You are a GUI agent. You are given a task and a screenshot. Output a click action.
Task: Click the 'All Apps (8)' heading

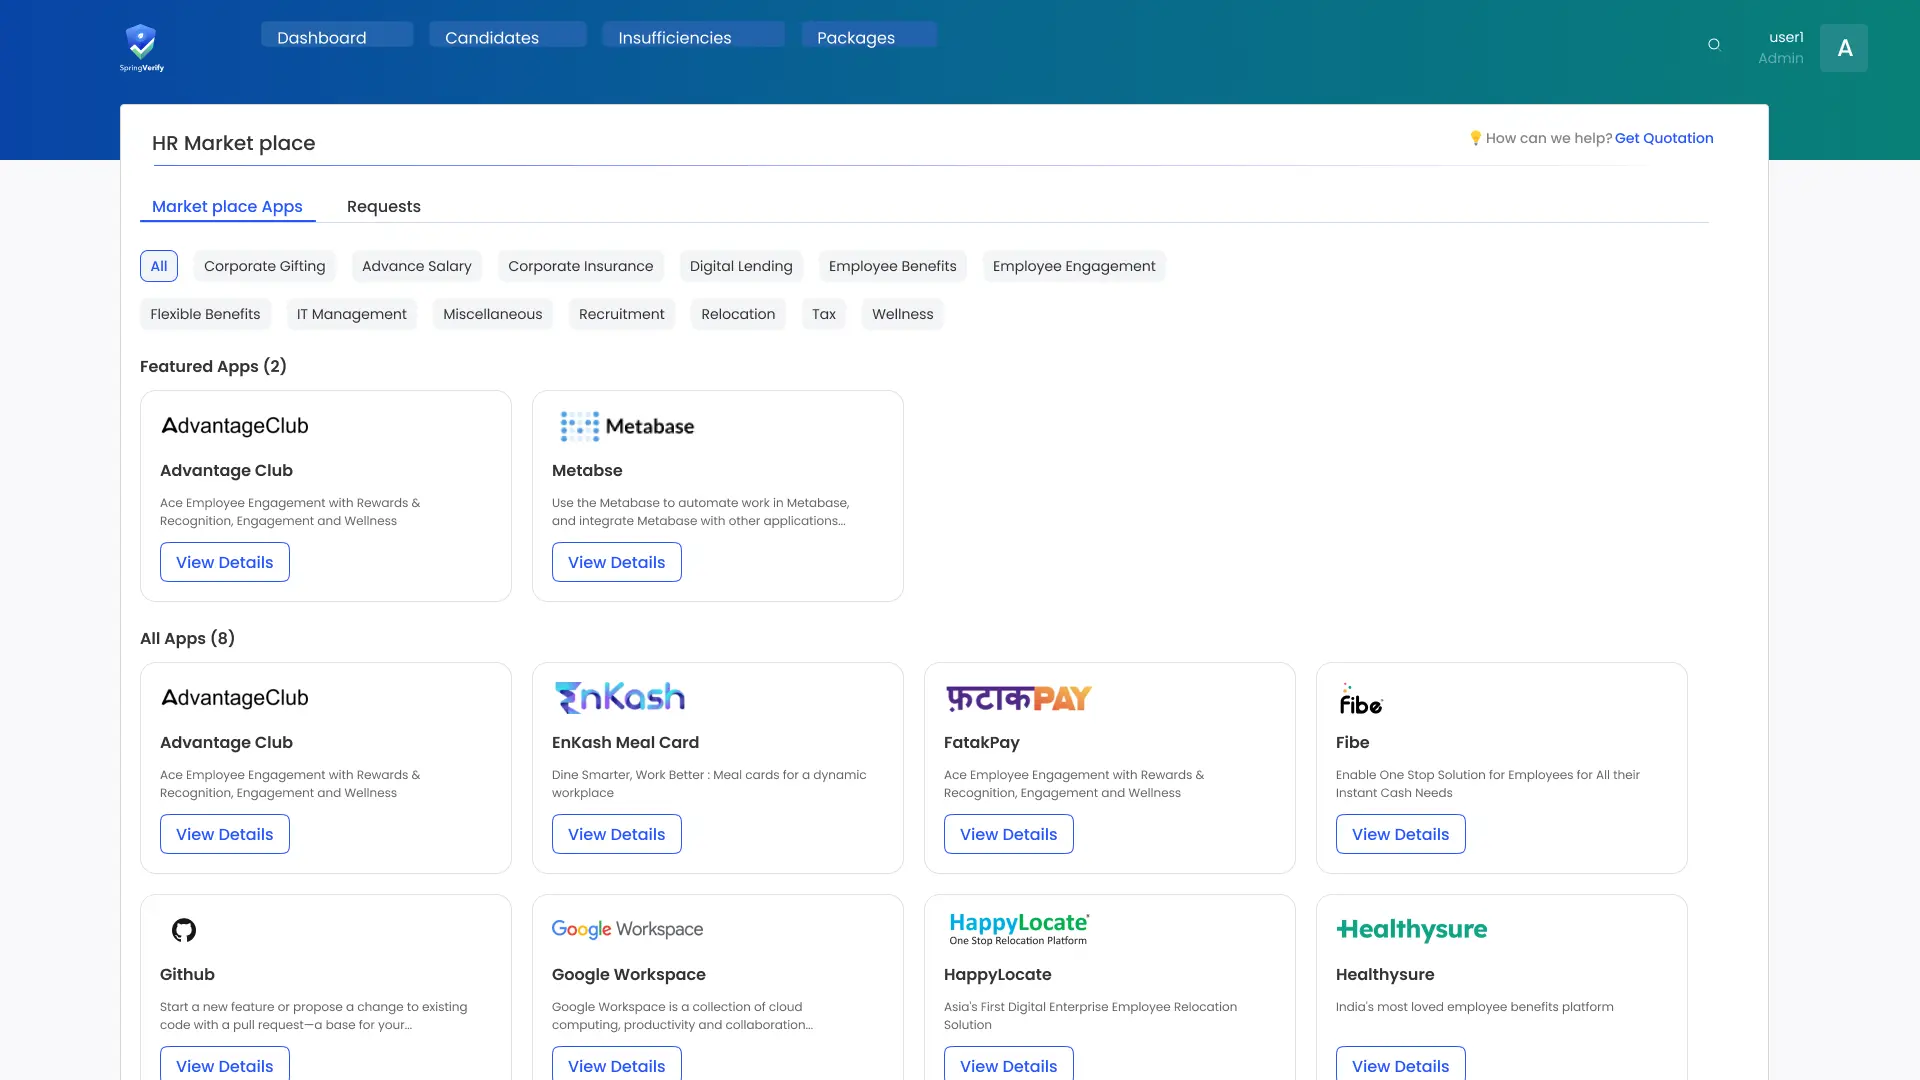pos(188,638)
